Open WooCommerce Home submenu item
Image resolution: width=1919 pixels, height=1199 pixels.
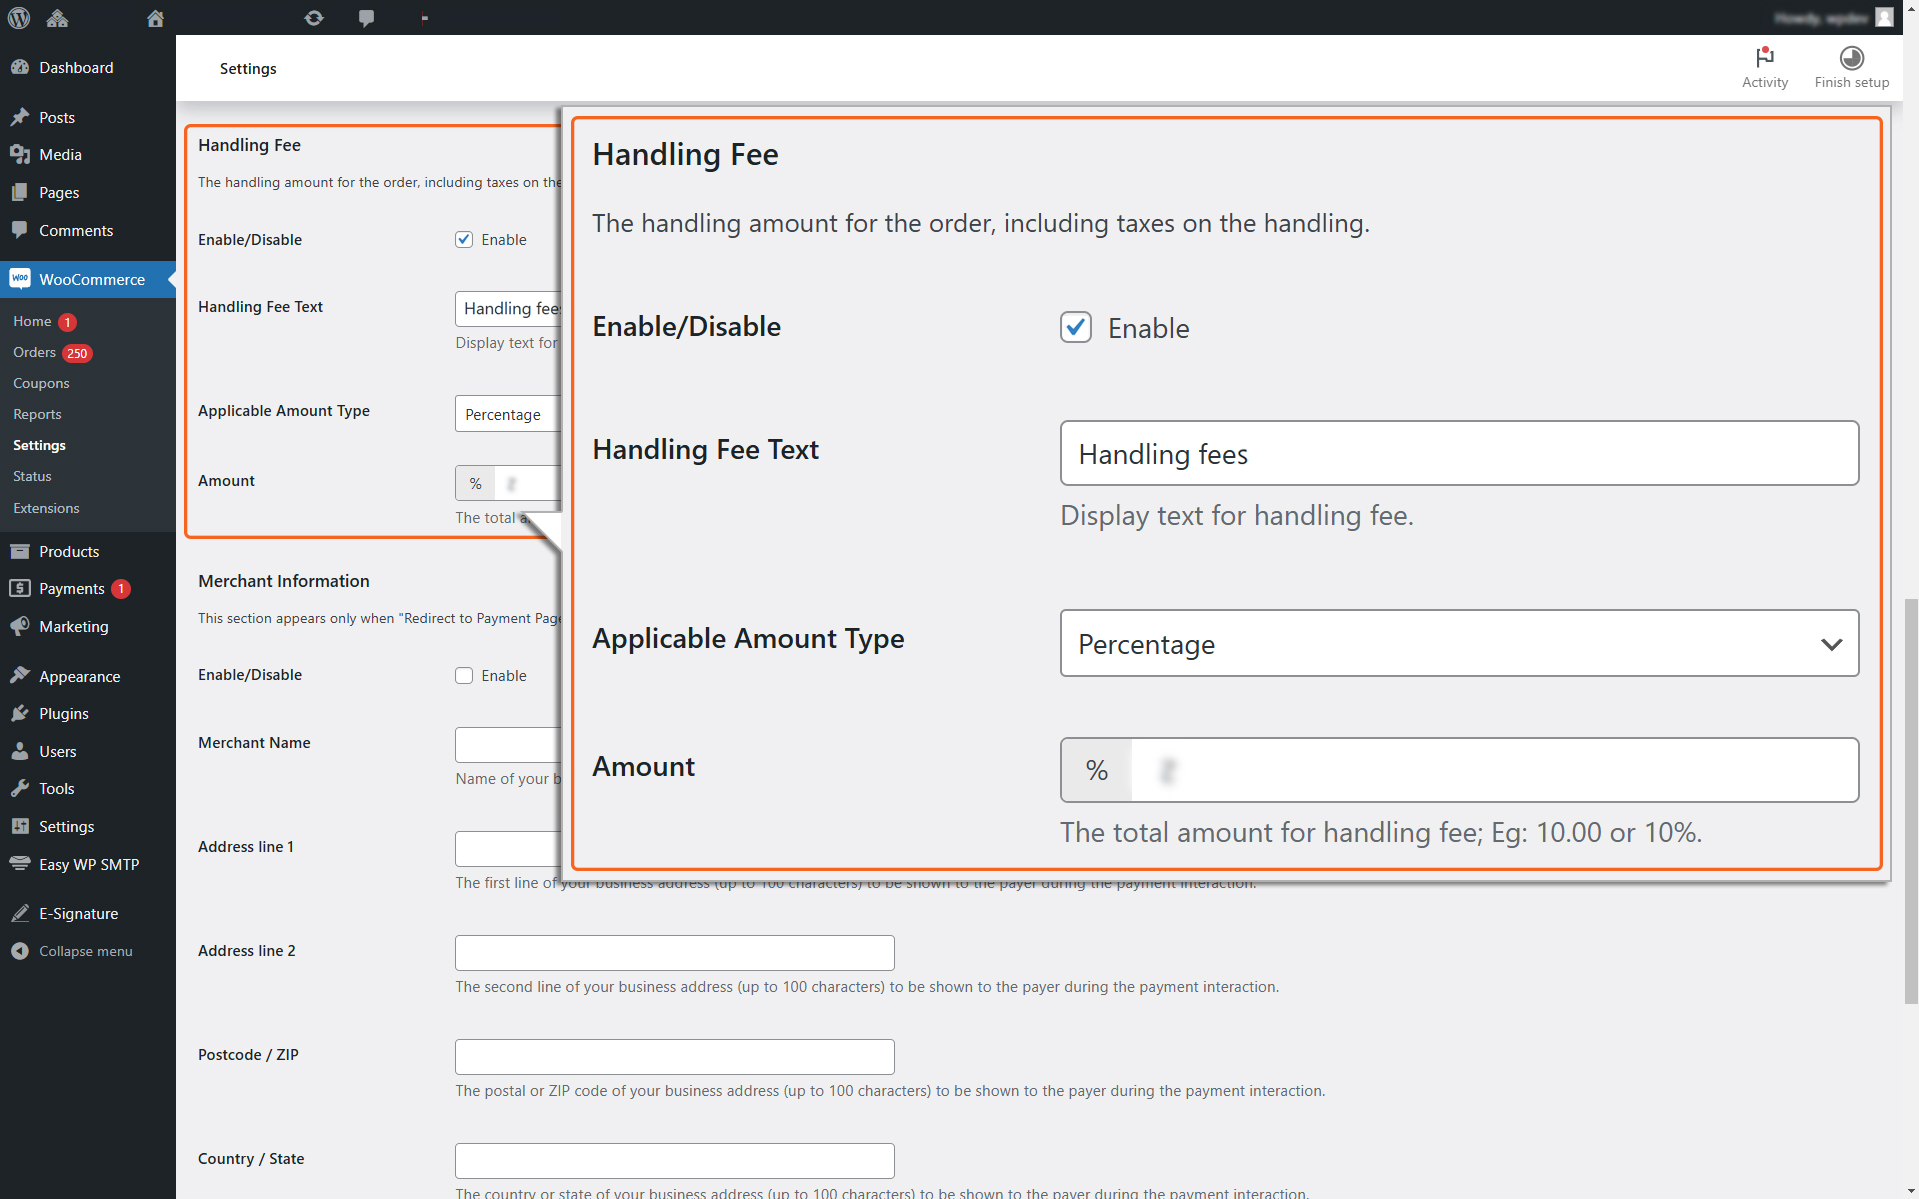[32, 321]
